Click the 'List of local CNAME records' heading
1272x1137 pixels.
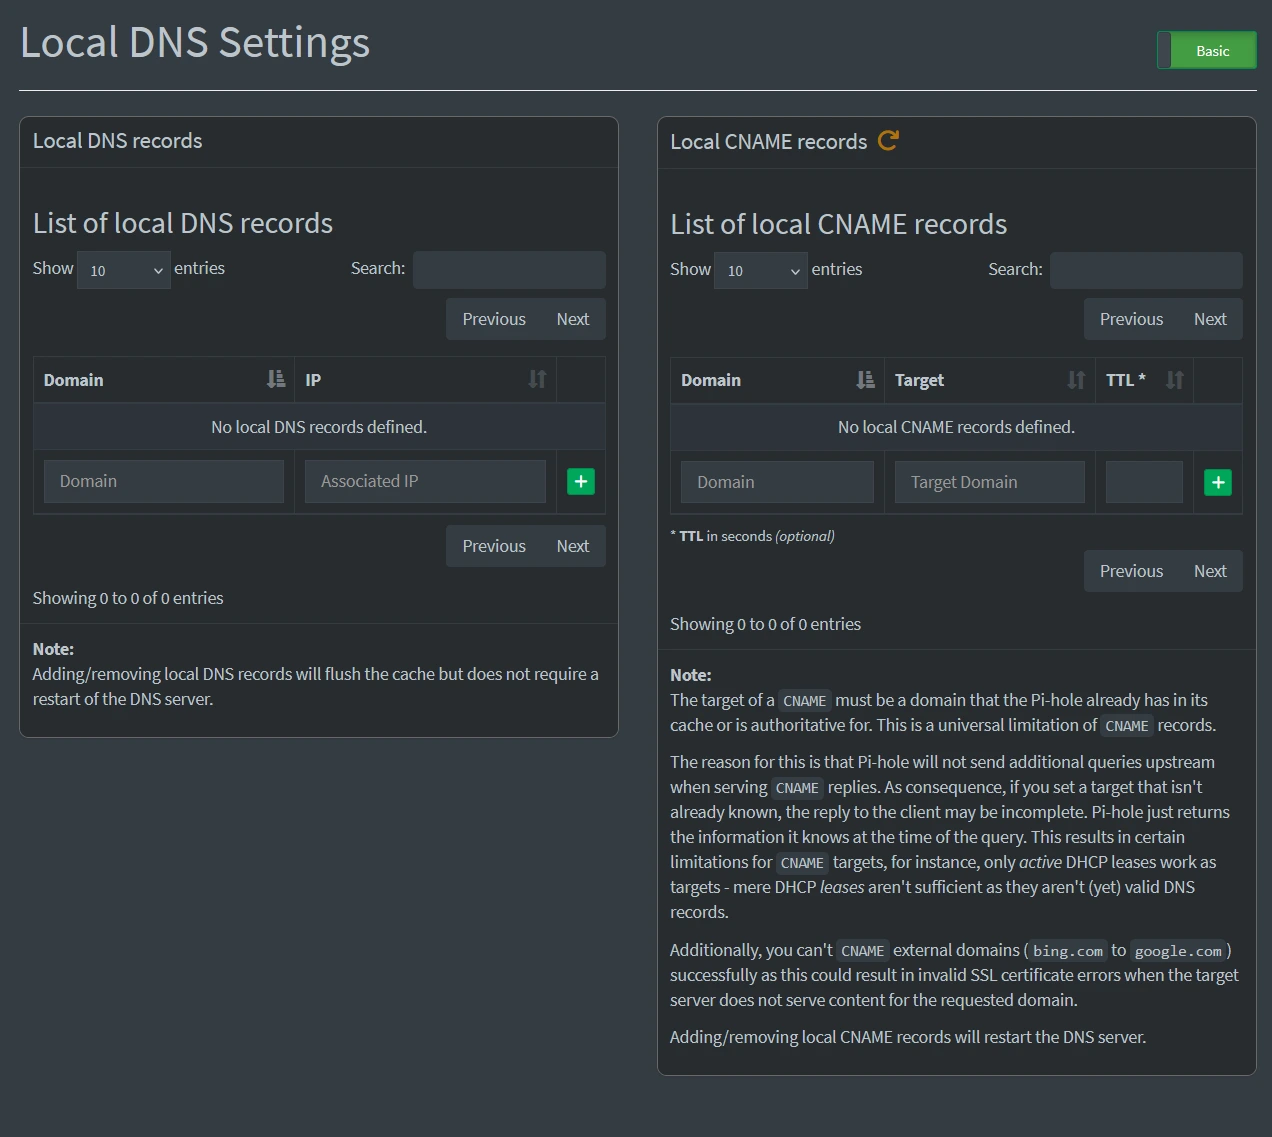point(839,224)
